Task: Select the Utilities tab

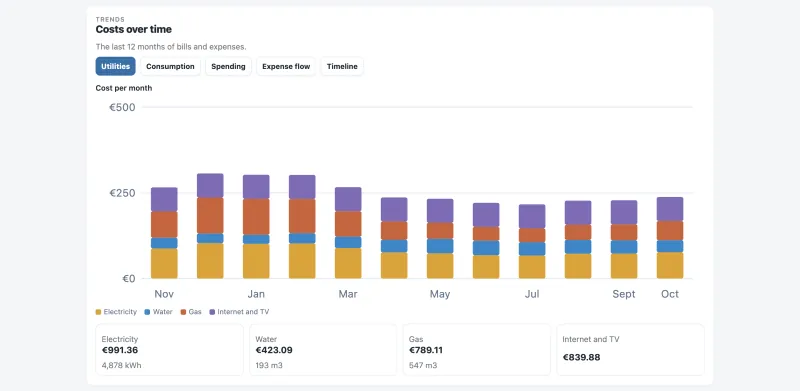Action: [x=115, y=66]
